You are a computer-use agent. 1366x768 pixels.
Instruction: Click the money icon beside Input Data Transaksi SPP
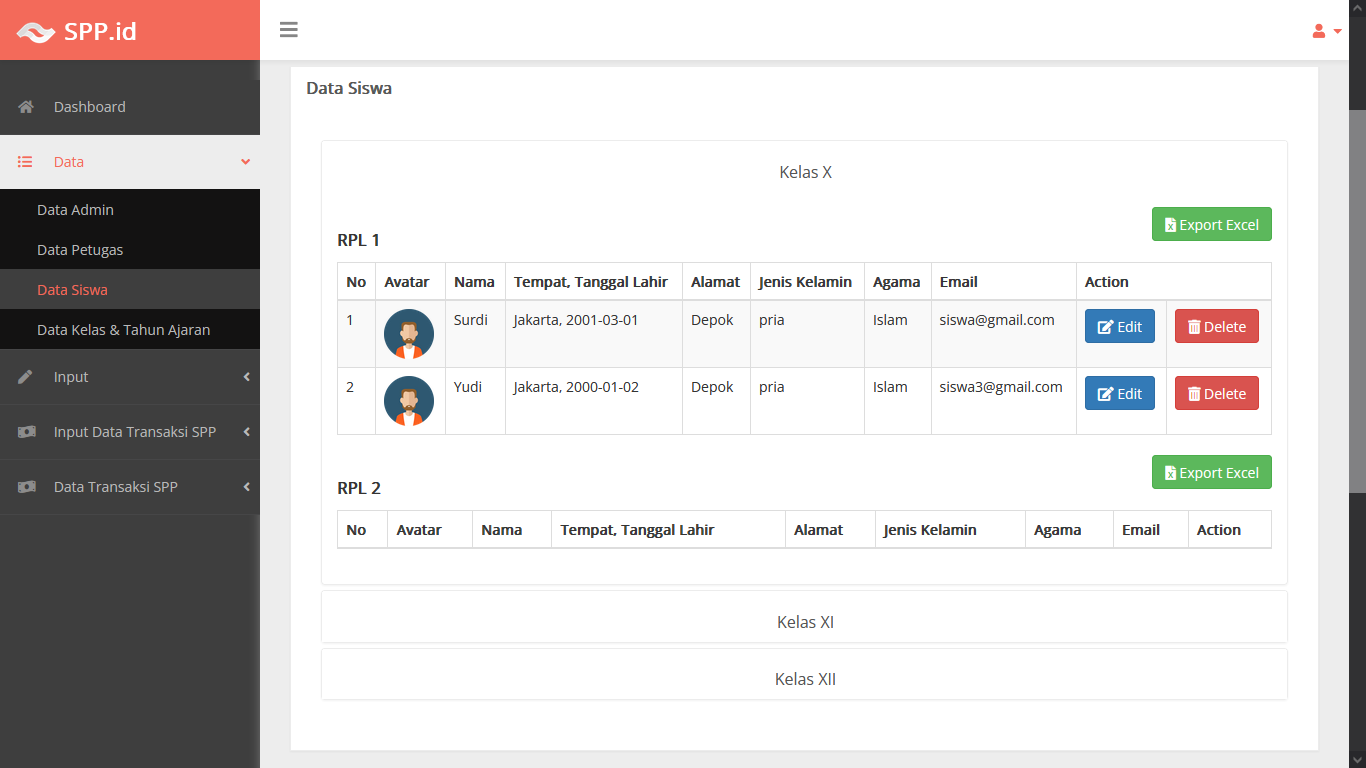(x=27, y=432)
